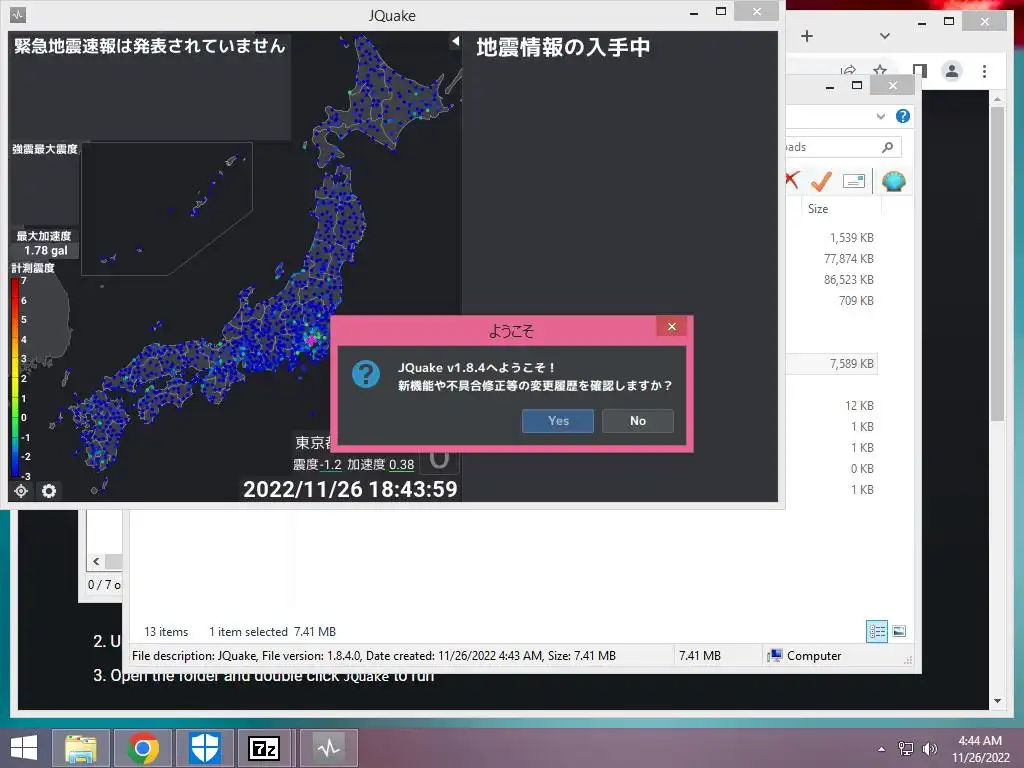Toggle Chrome side panel icon

click(x=920, y=70)
